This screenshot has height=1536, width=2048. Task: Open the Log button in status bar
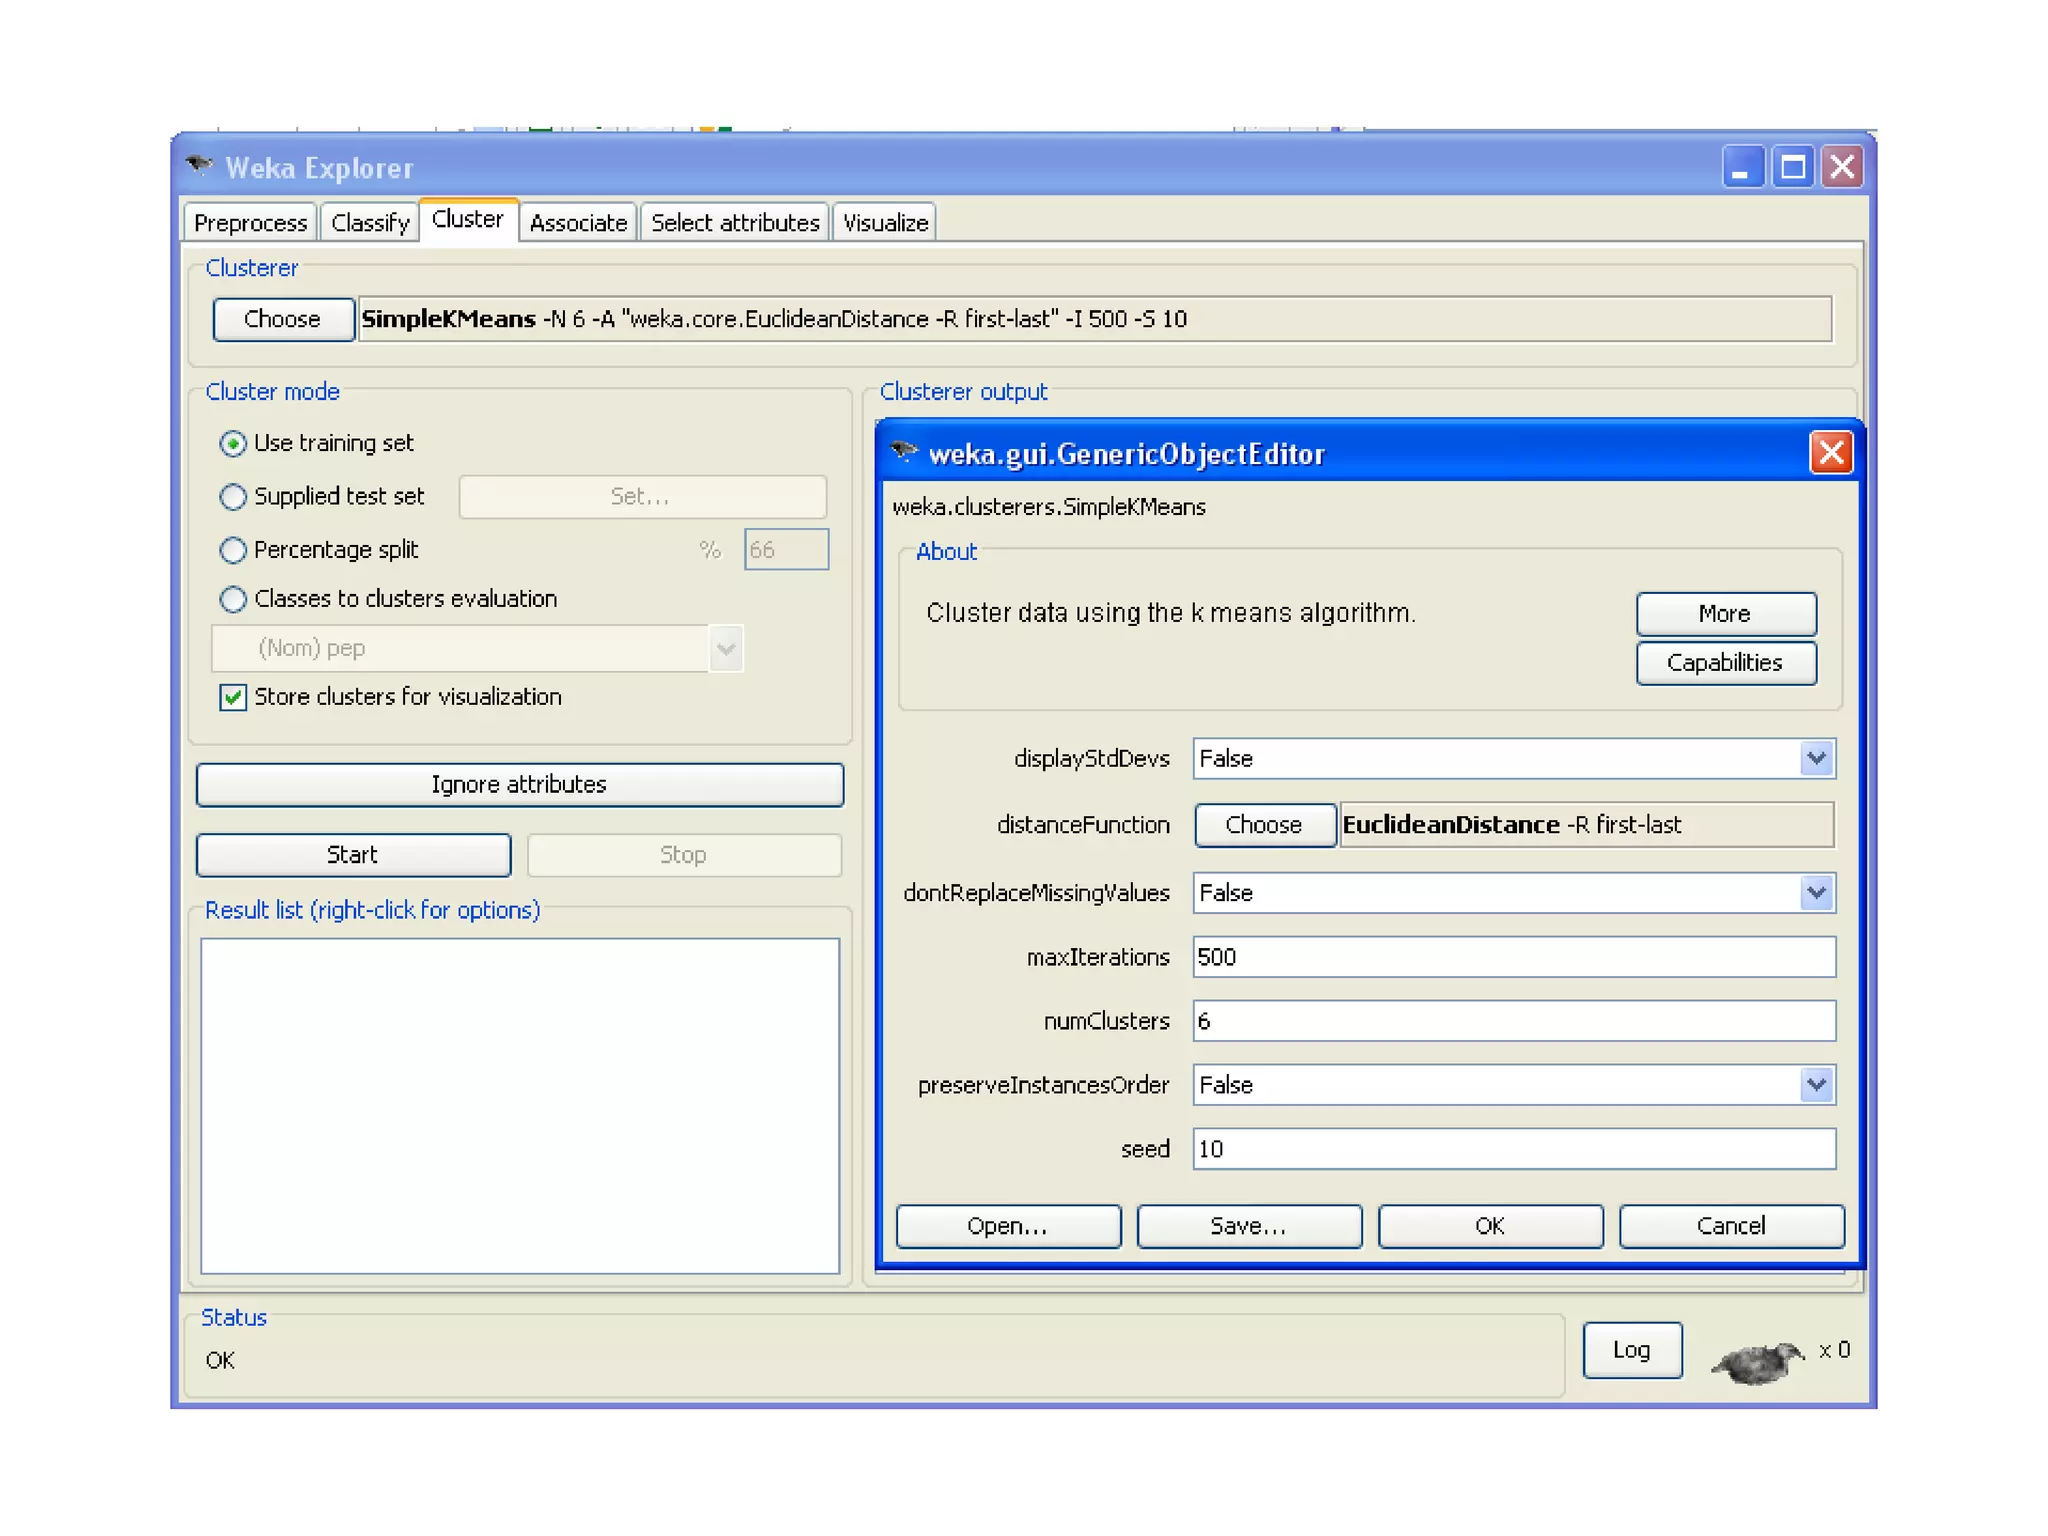click(x=1631, y=1350)
